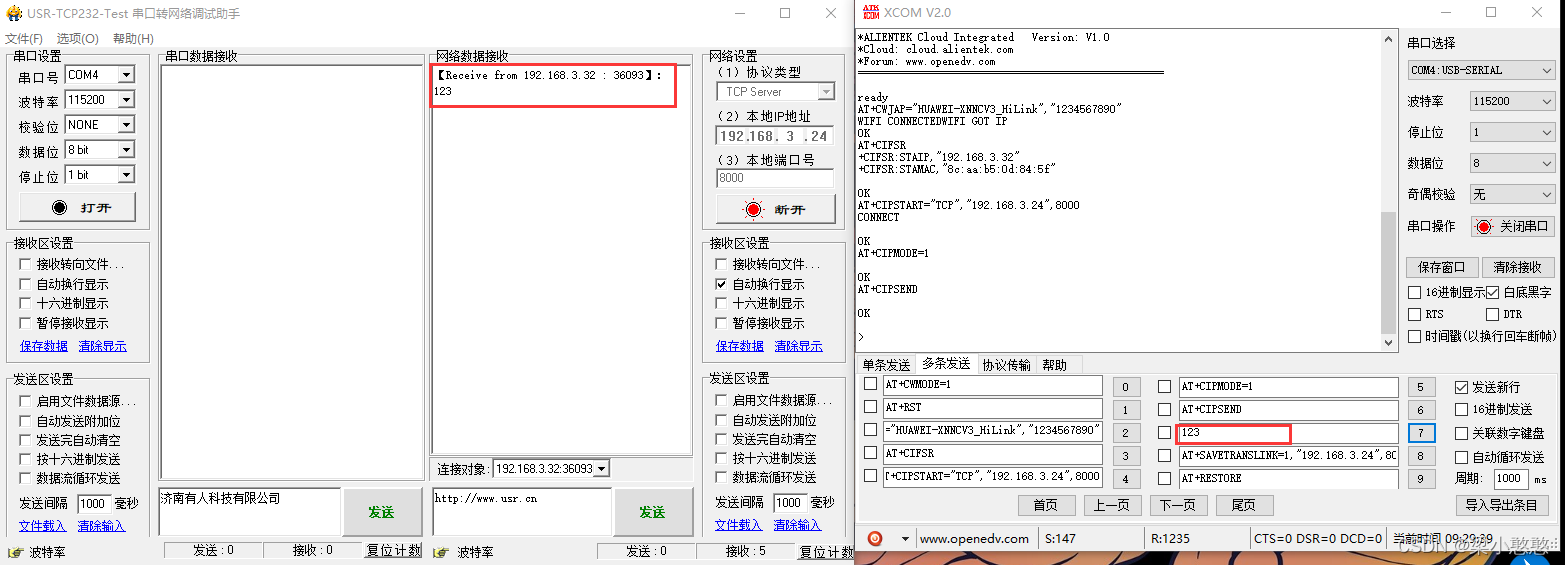Toggle network 暂停接收显示 checkbox
This screenshot has height=565, width=1565.
pyautogui.click(x=721, y=323)
